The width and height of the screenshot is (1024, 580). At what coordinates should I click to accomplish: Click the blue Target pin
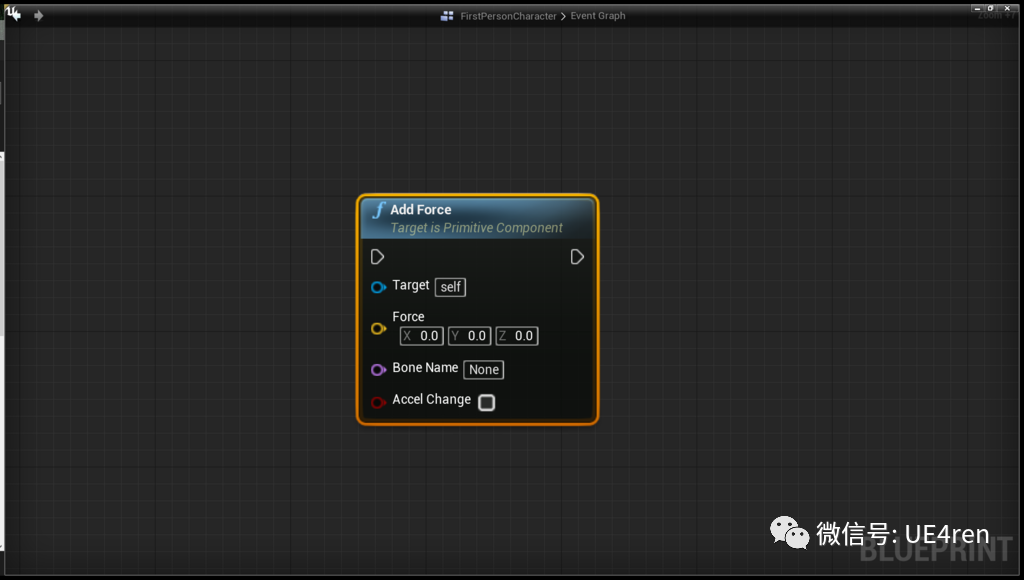[x=378, y=286]
